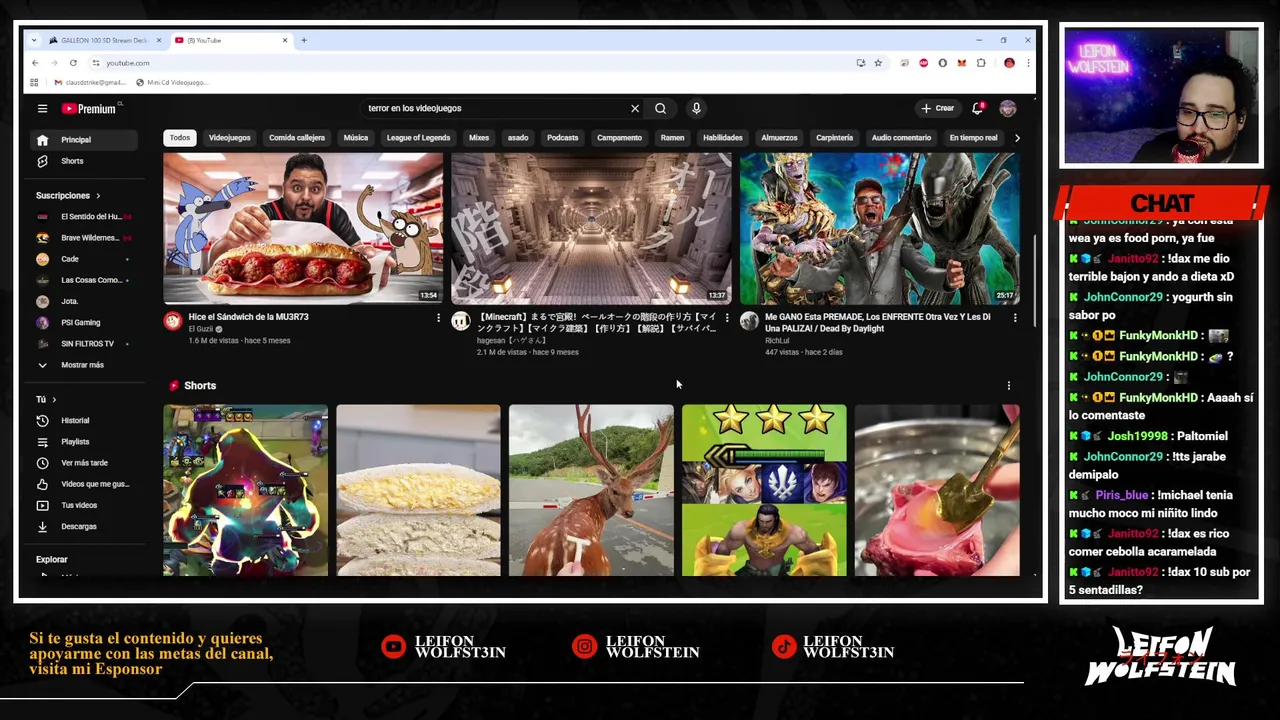Open the notifications bell
The height and width of the screenshot is (720, 1280).
[978, 108]
